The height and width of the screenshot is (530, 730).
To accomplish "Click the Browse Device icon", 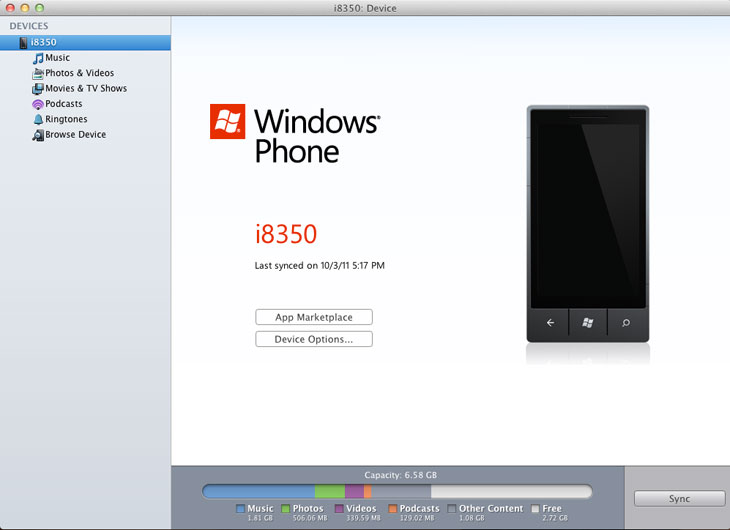I will 37,135.
